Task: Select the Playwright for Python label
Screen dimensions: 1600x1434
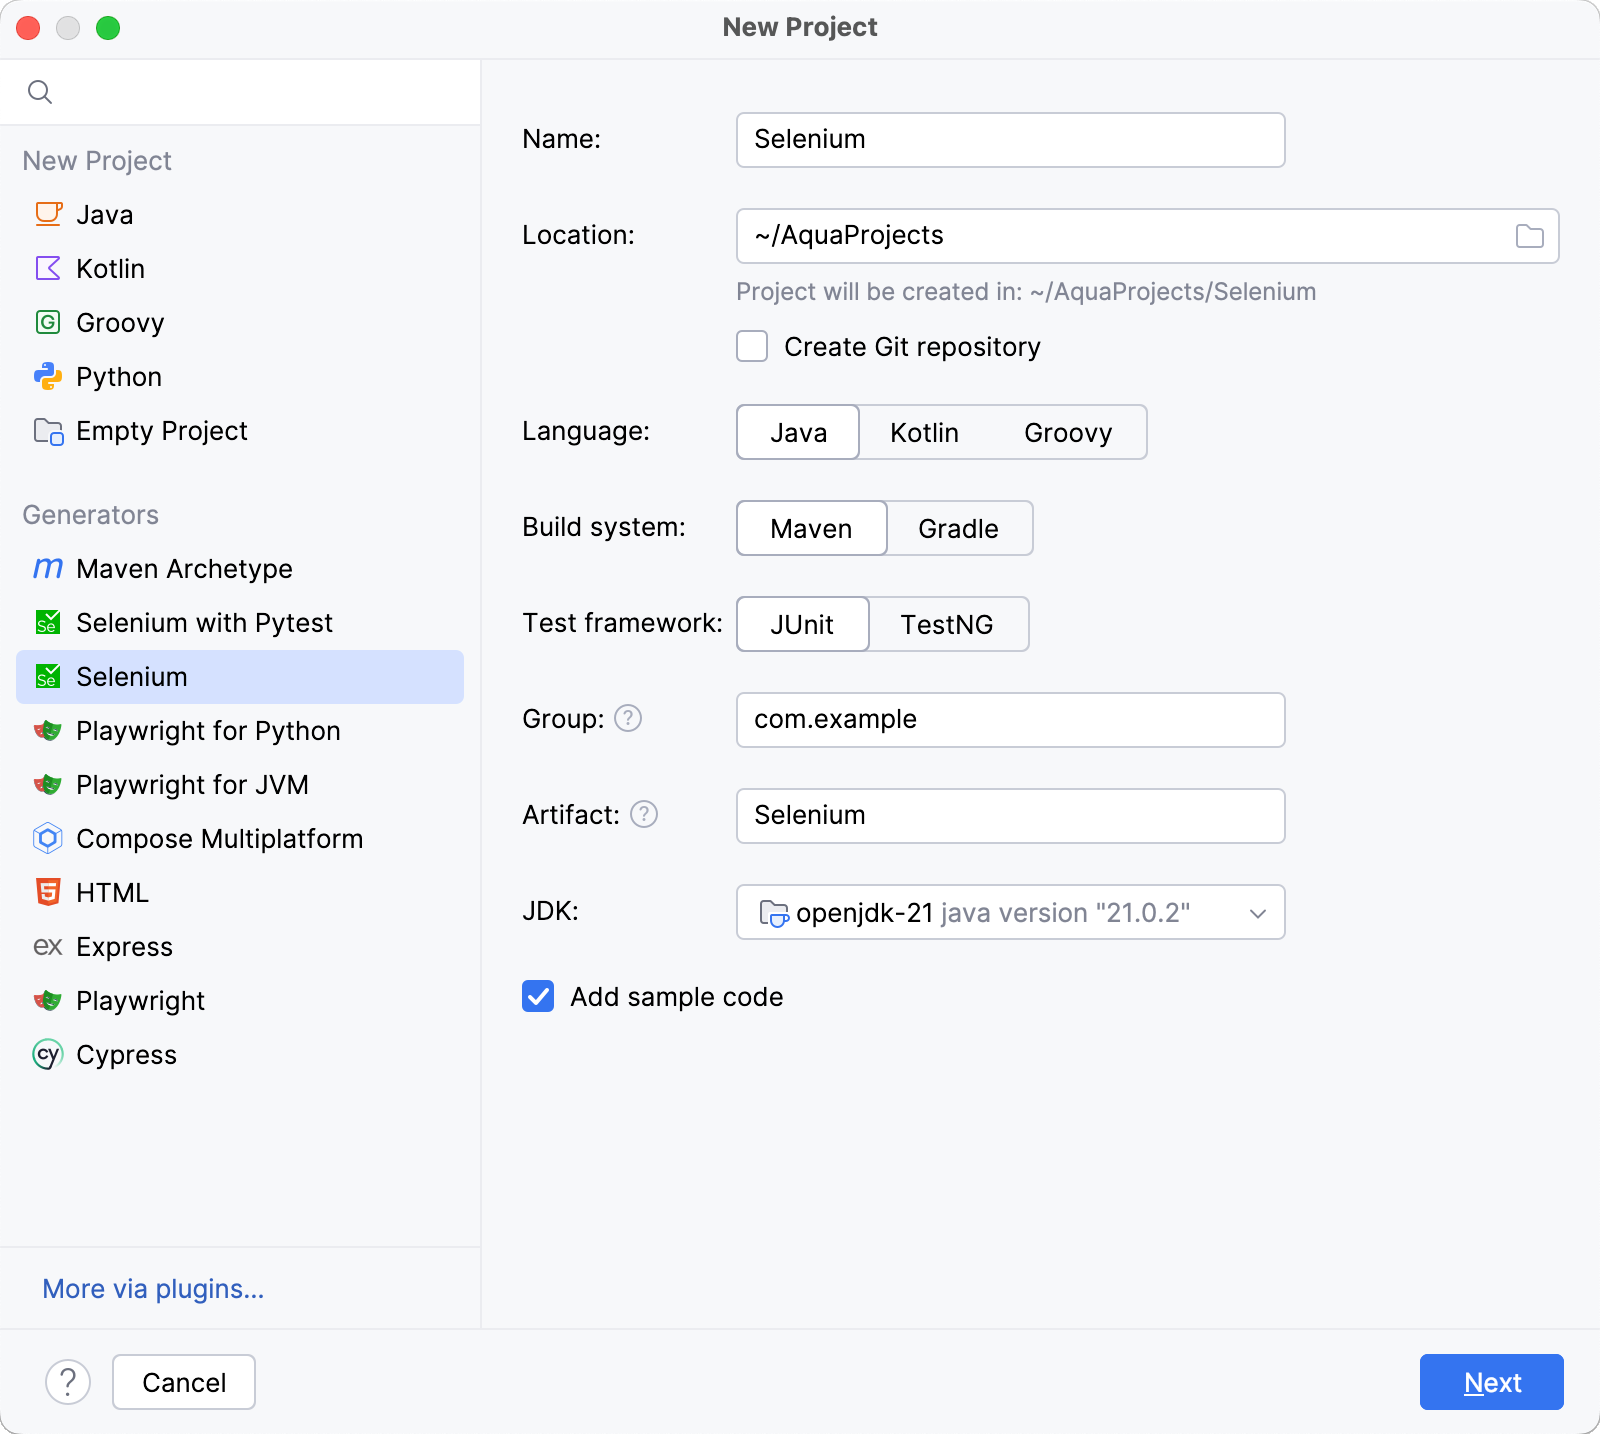Action: coord(208,731)
